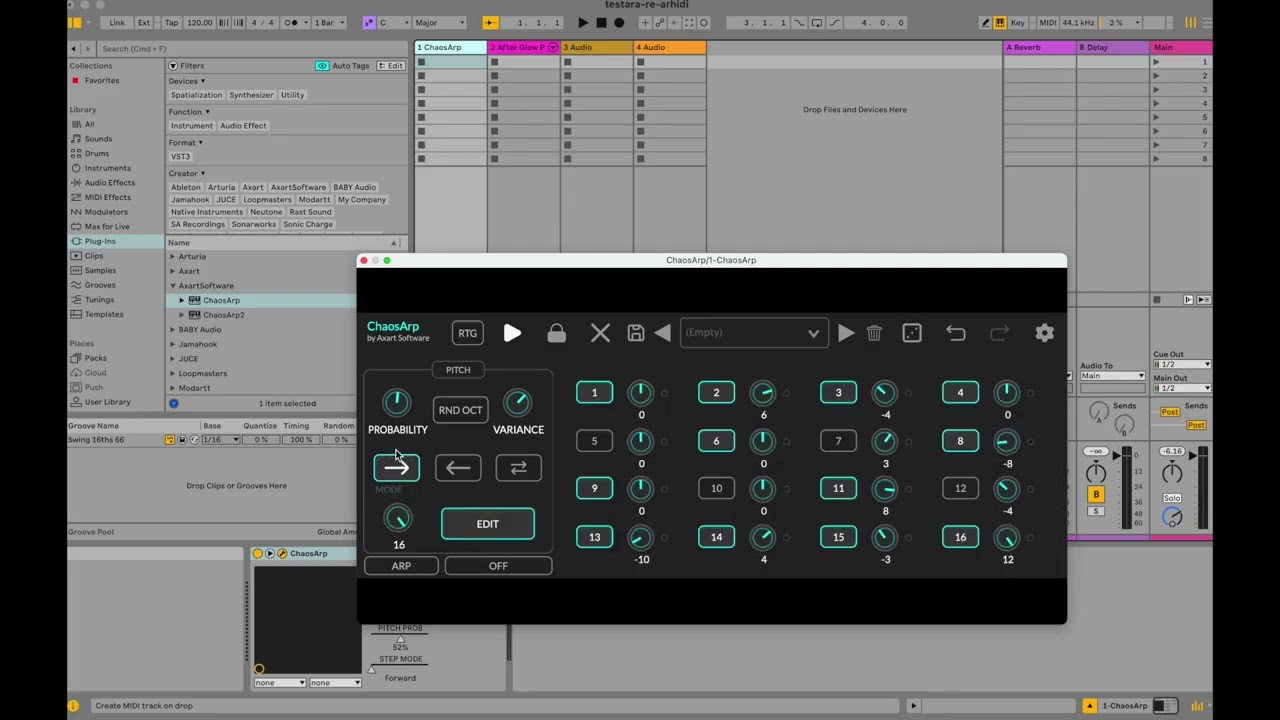Click the wrench icon on the ChaosArp device
Screen dimensions: 1280x720
click(x=282, y=553)
